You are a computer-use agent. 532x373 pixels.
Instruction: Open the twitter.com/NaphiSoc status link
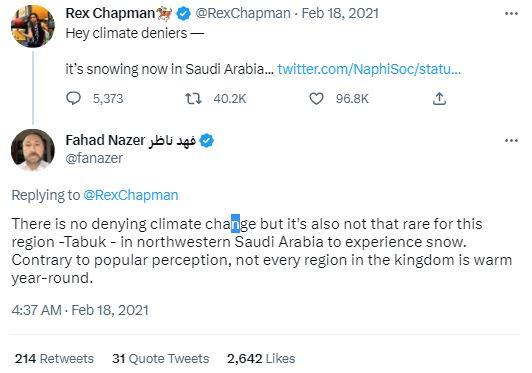369,69
